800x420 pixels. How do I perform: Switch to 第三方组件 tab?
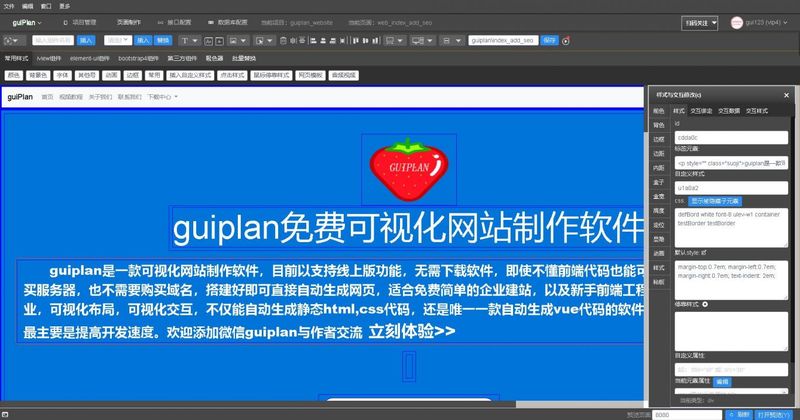[182, 59]
